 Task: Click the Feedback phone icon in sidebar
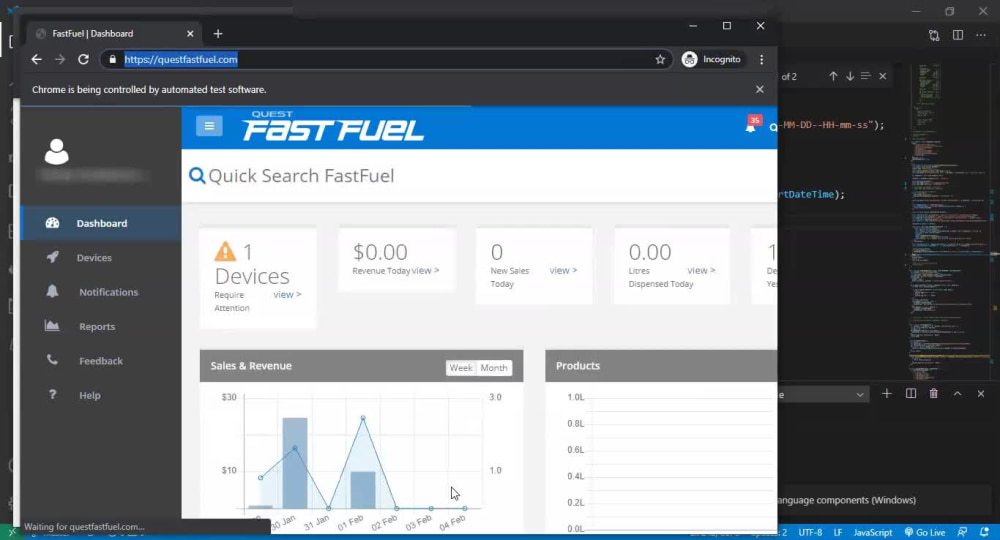point(52,360)
